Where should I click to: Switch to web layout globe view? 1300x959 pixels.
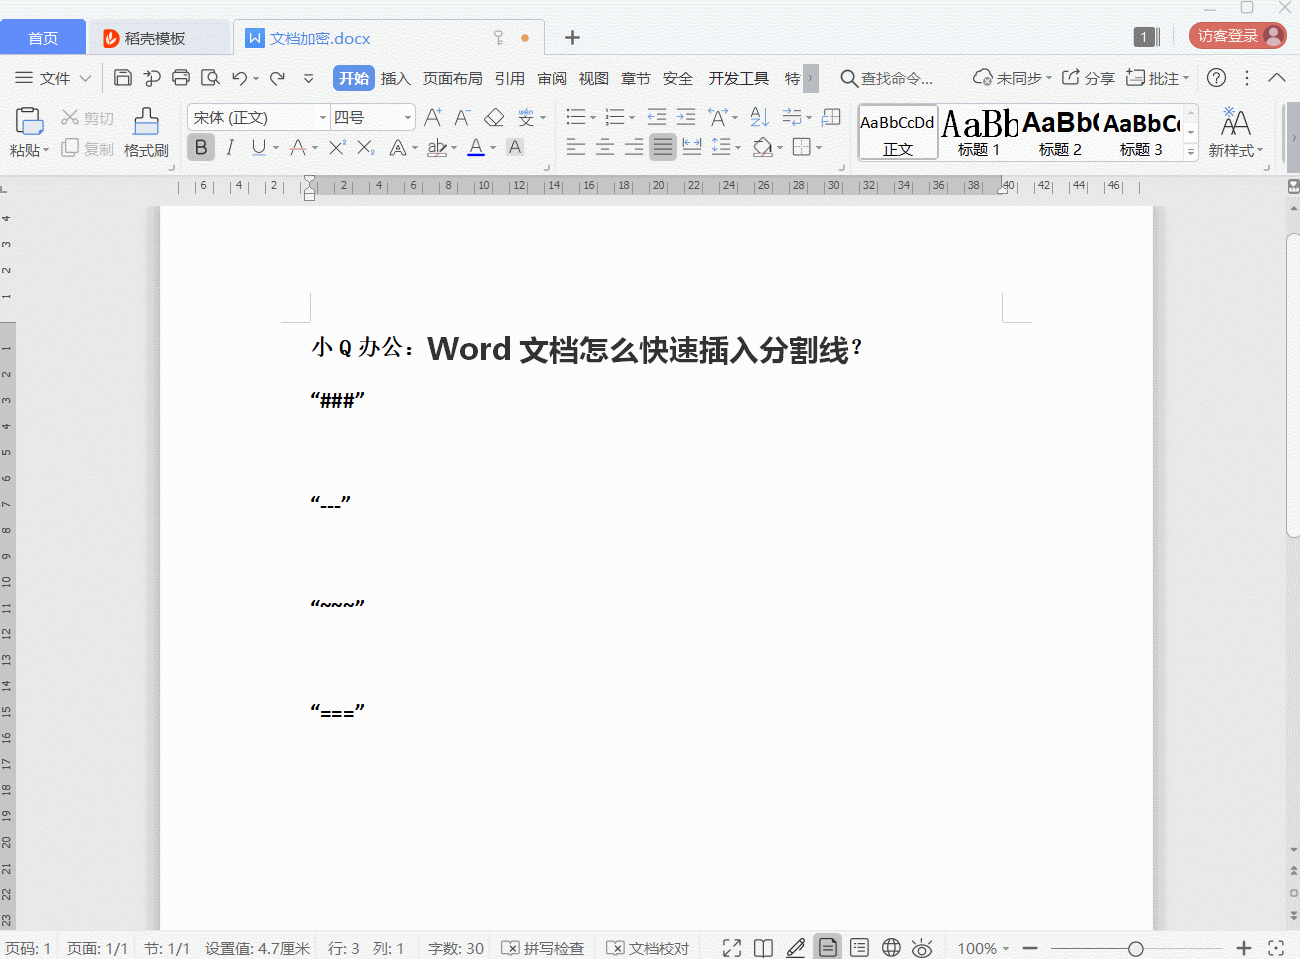tap(891, 948)
